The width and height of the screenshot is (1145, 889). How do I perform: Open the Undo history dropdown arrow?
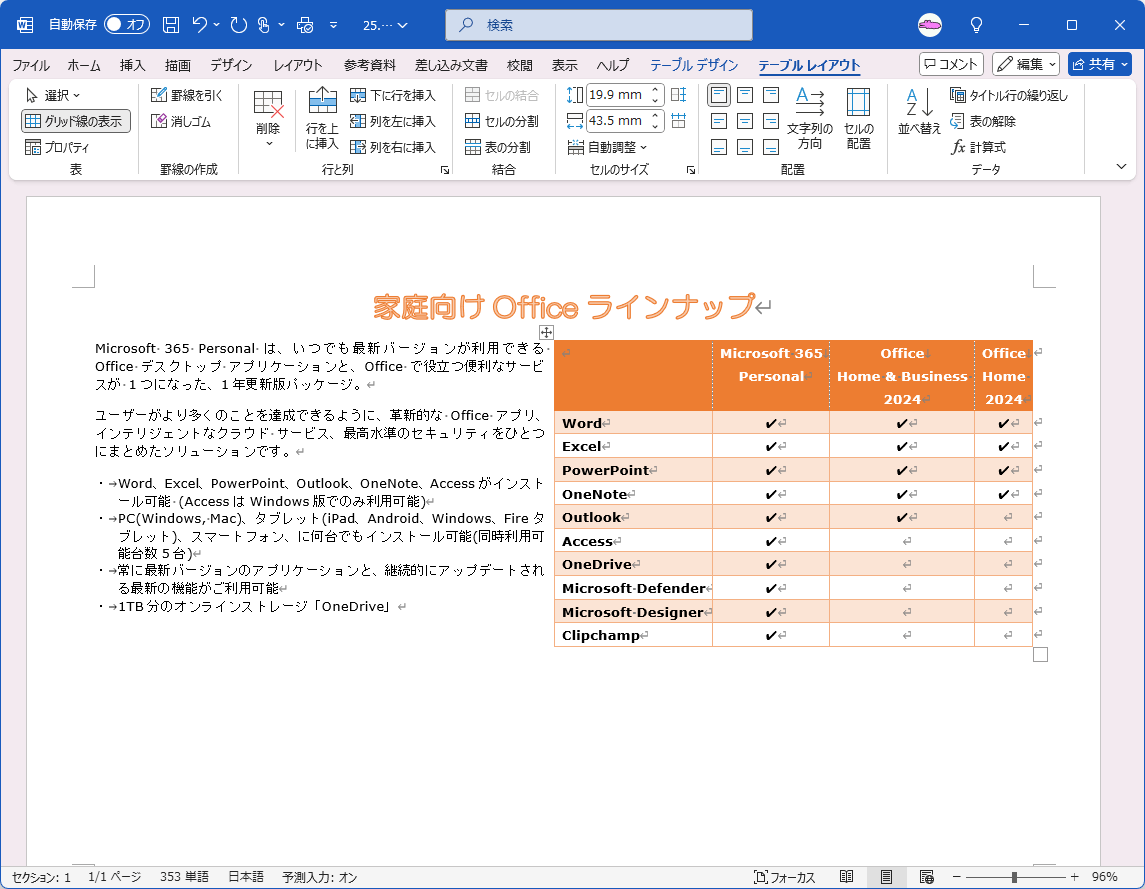[216, 25]
